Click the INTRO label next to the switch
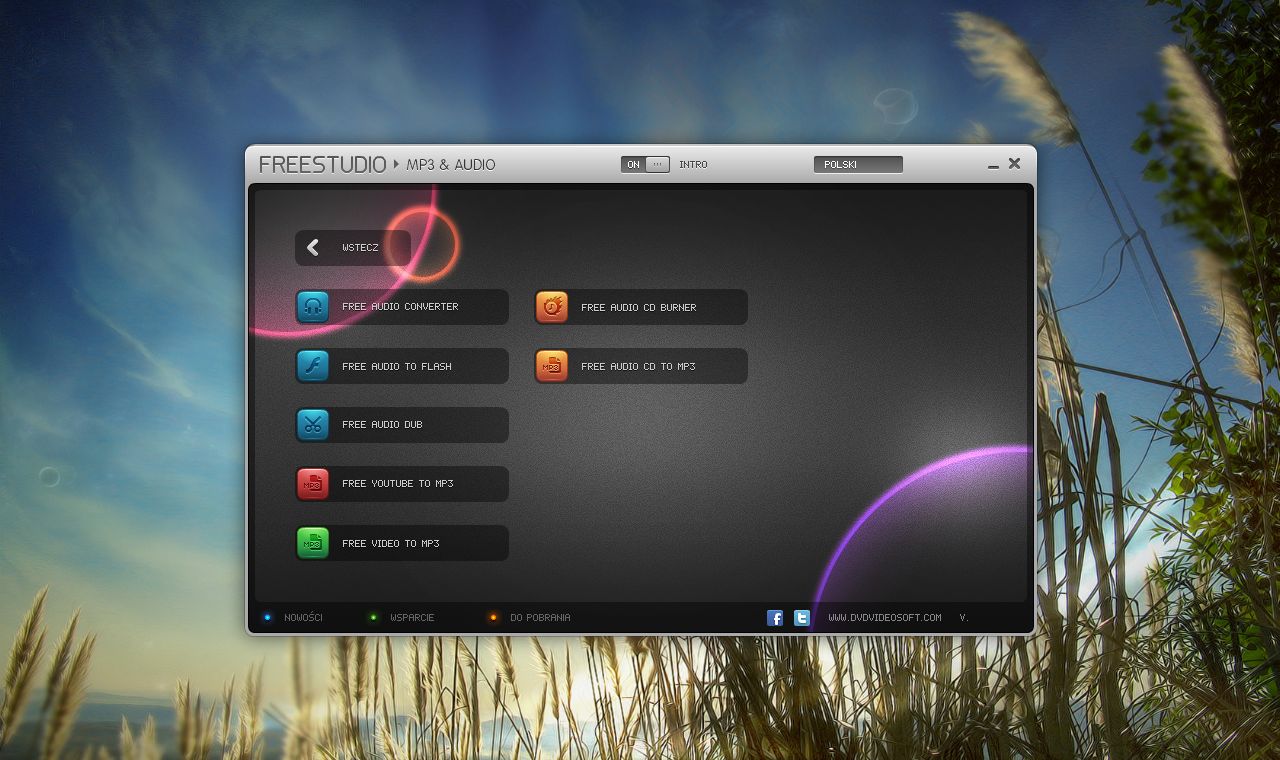The width and height of the screenshot is (1280, 760). pos(693,164)
